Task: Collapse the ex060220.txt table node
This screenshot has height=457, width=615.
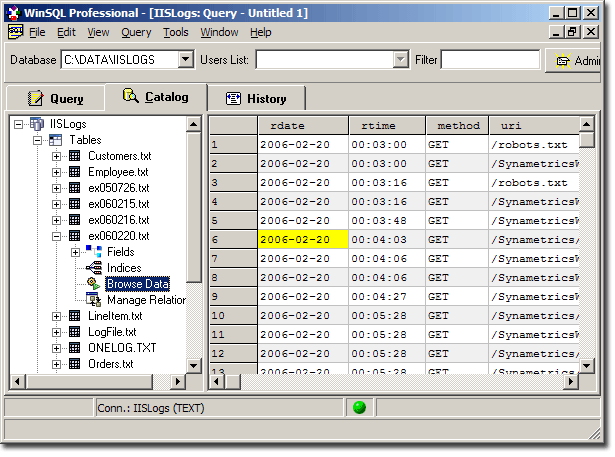Action: click(x=56, y=236)
